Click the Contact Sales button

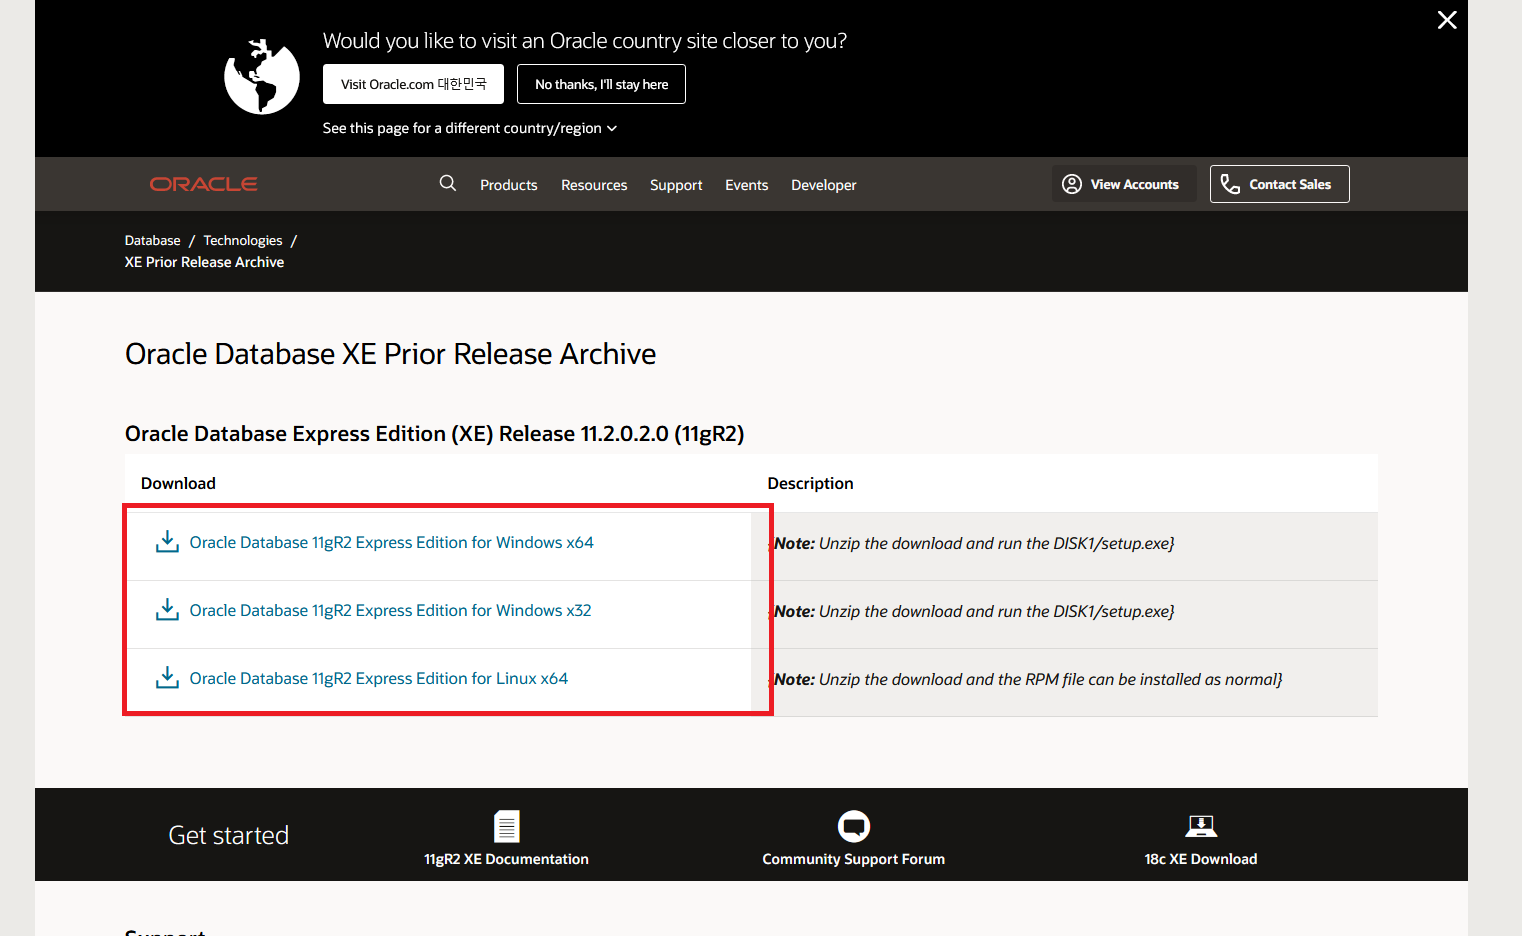1279,184
